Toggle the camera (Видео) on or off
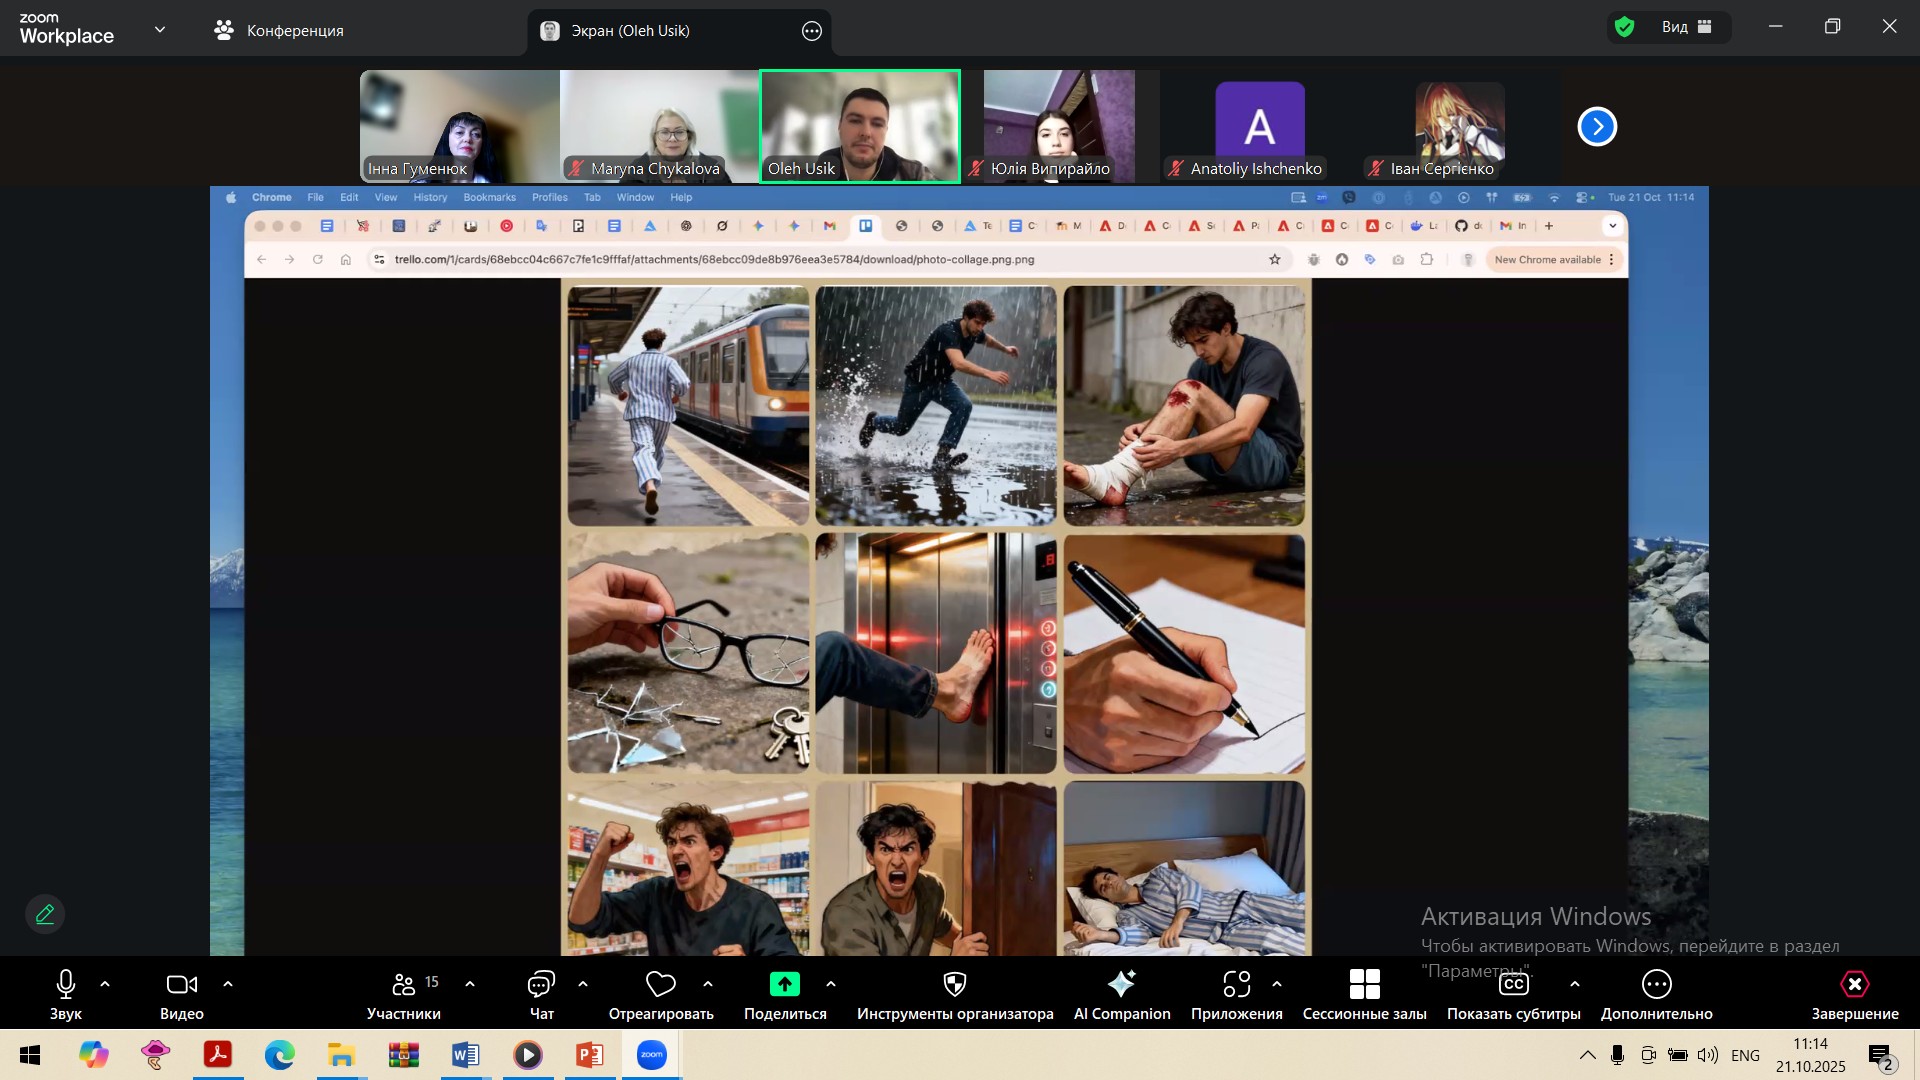 (x=181, y=985)
